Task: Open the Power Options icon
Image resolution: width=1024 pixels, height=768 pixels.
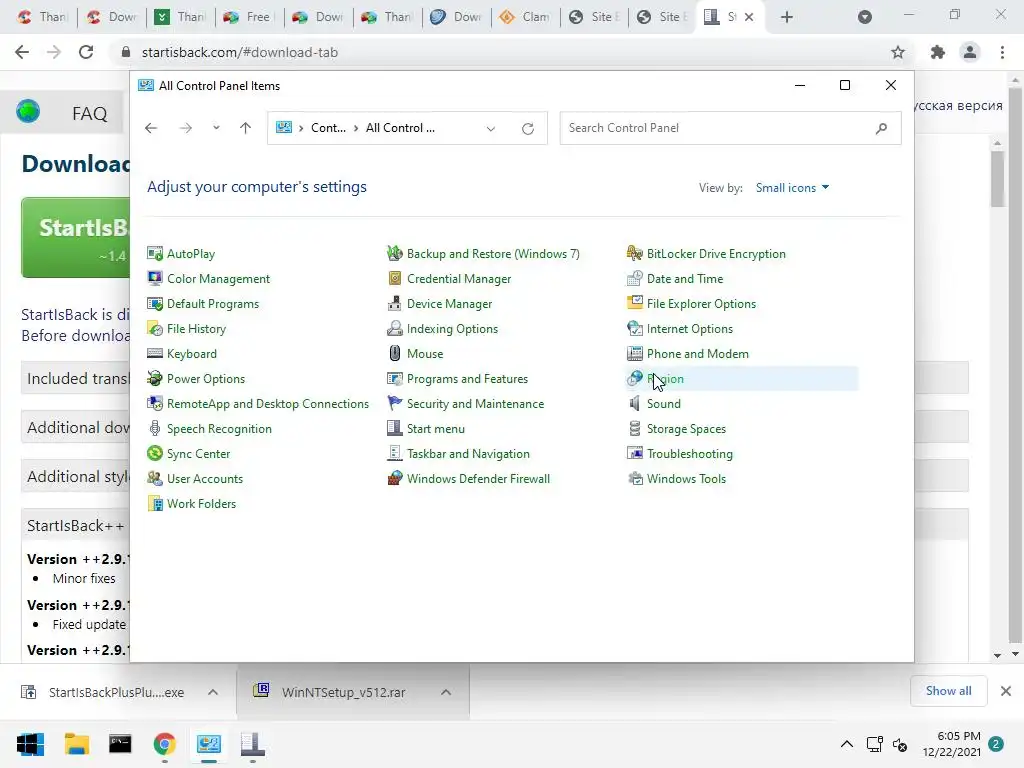Action: pos(155,378)
